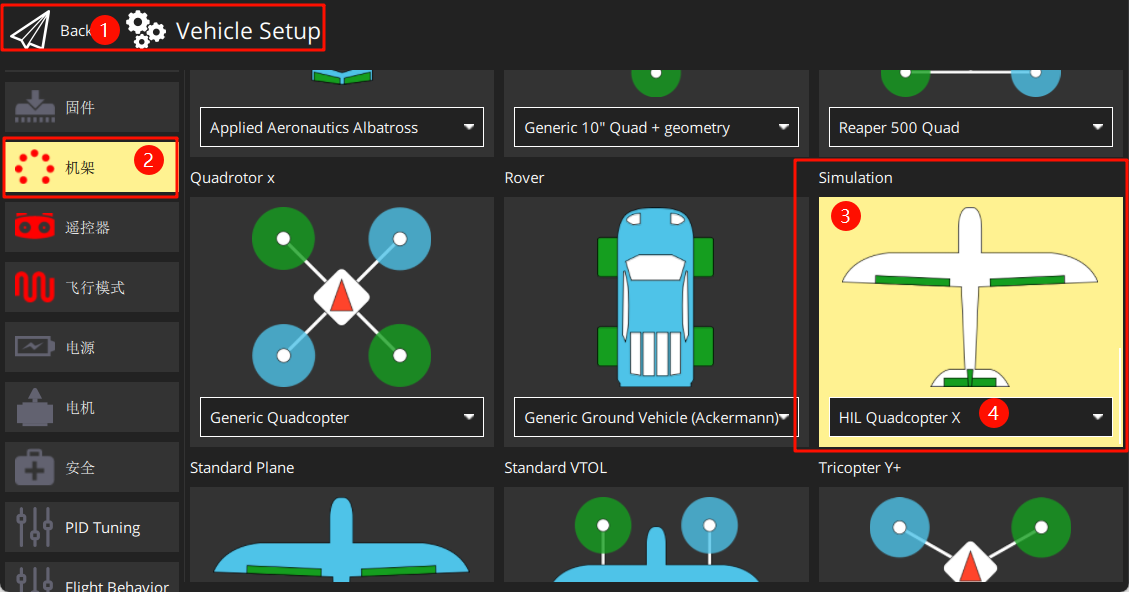Expand Generic Ground Vehicle (Ackermann) dropdown
The image size is (1129, 592).
[x=656, y=417]
